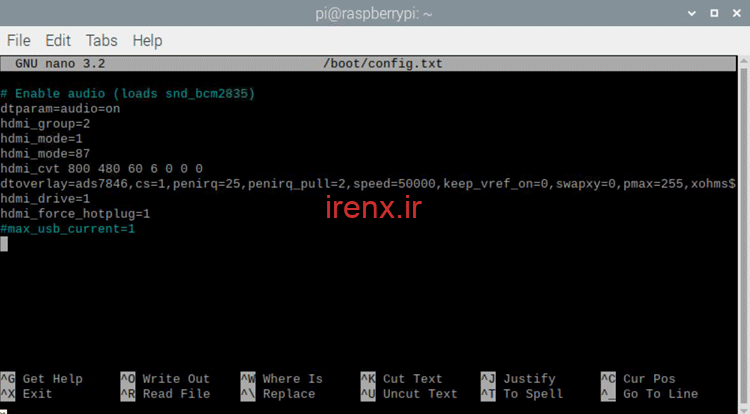This screenshot has width=750, height=414.
Task: Click the '#max_usb_current=1' line
Action: (x=67, y=229)
